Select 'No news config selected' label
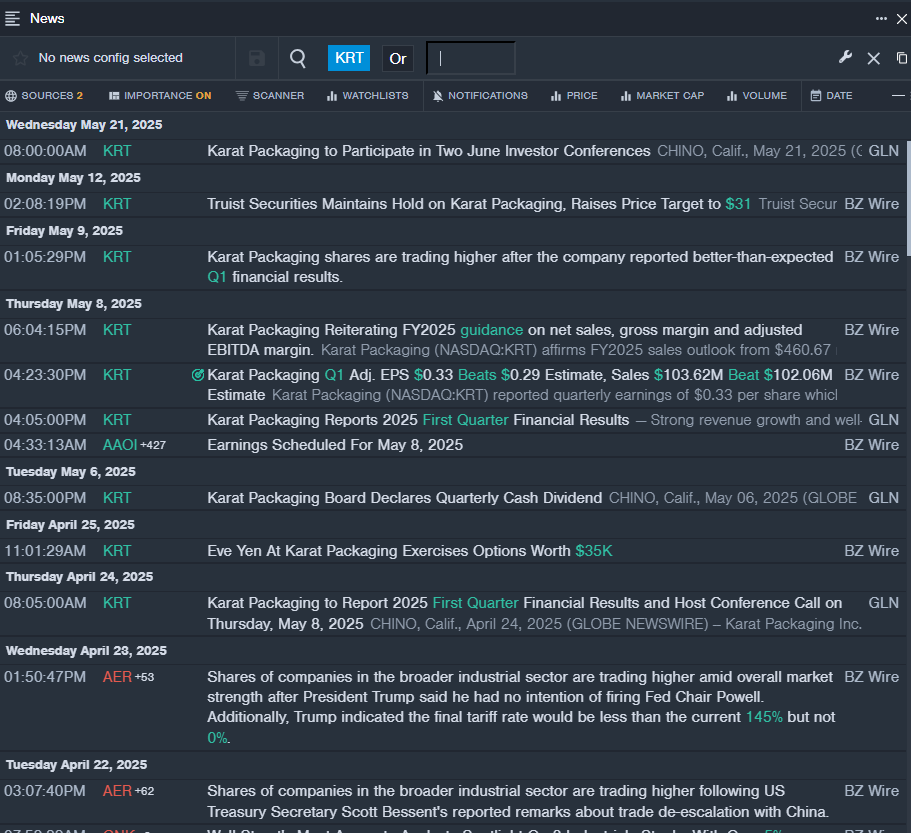 coord(110,58)
